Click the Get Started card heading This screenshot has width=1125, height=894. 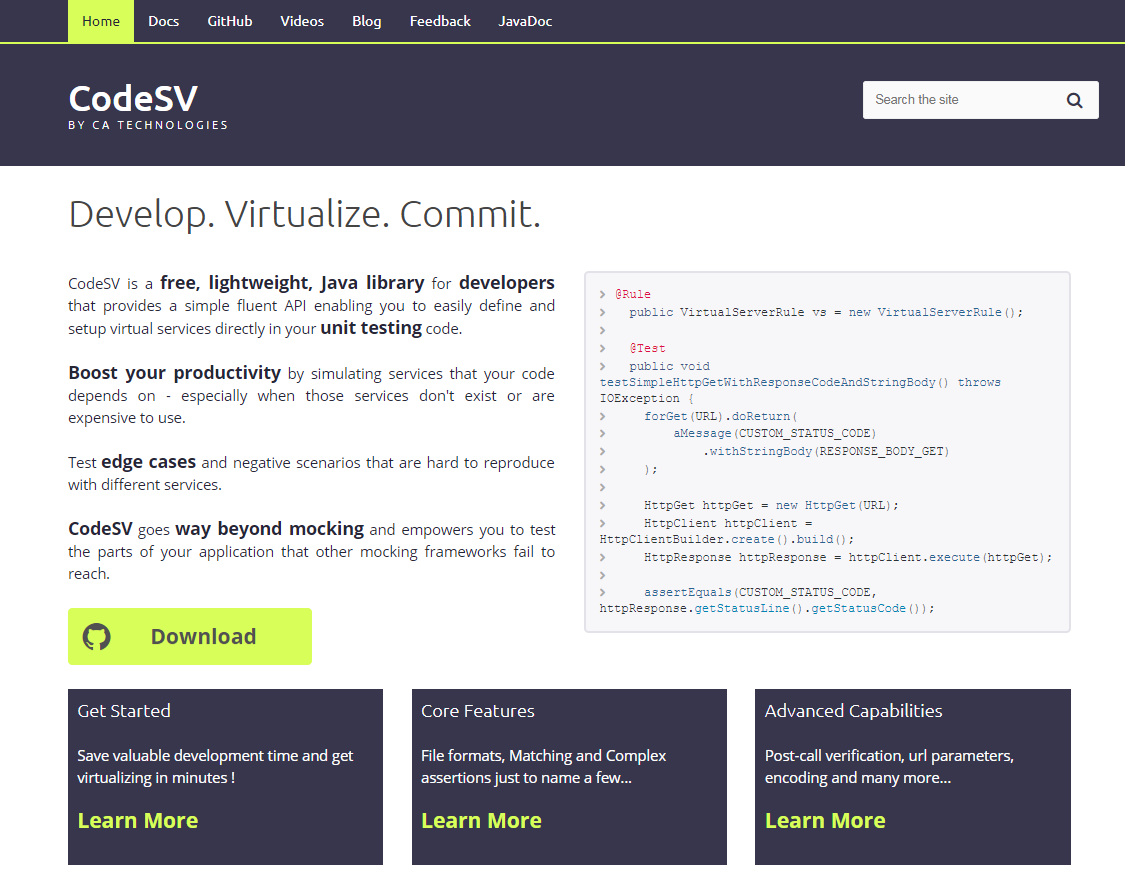(x=124, y=711)
